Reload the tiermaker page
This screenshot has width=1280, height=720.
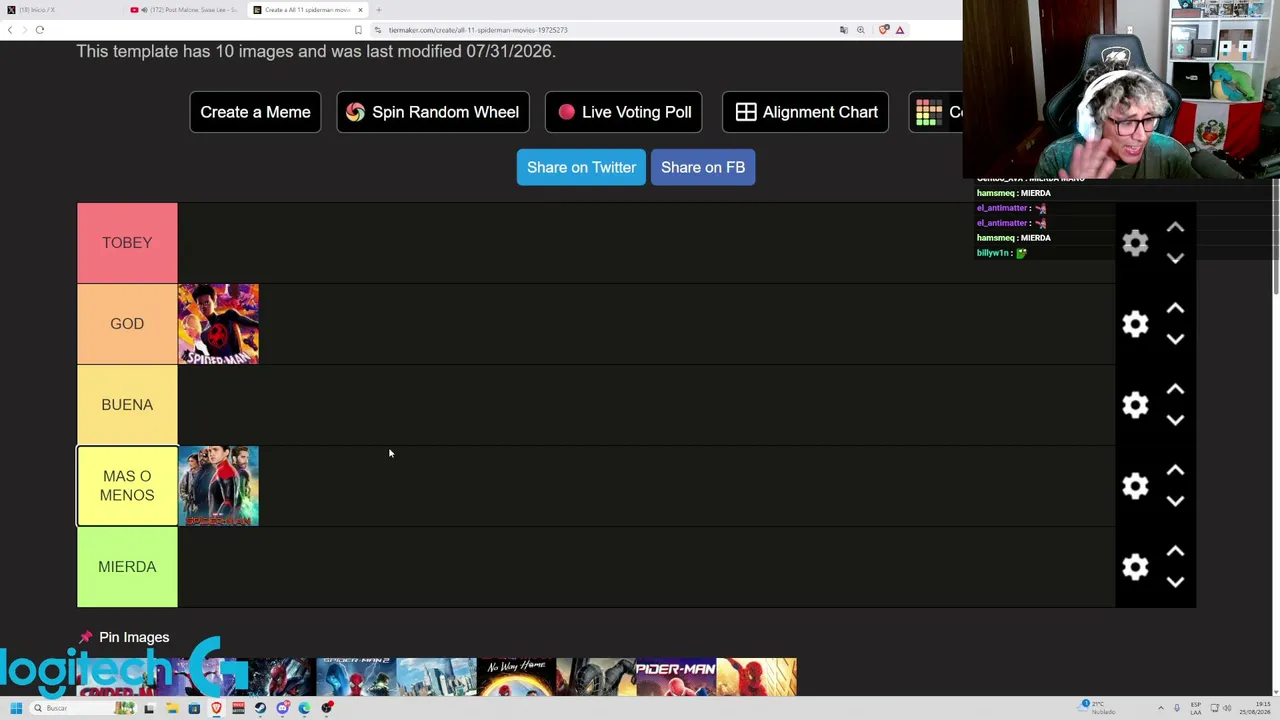pos(40,30)
